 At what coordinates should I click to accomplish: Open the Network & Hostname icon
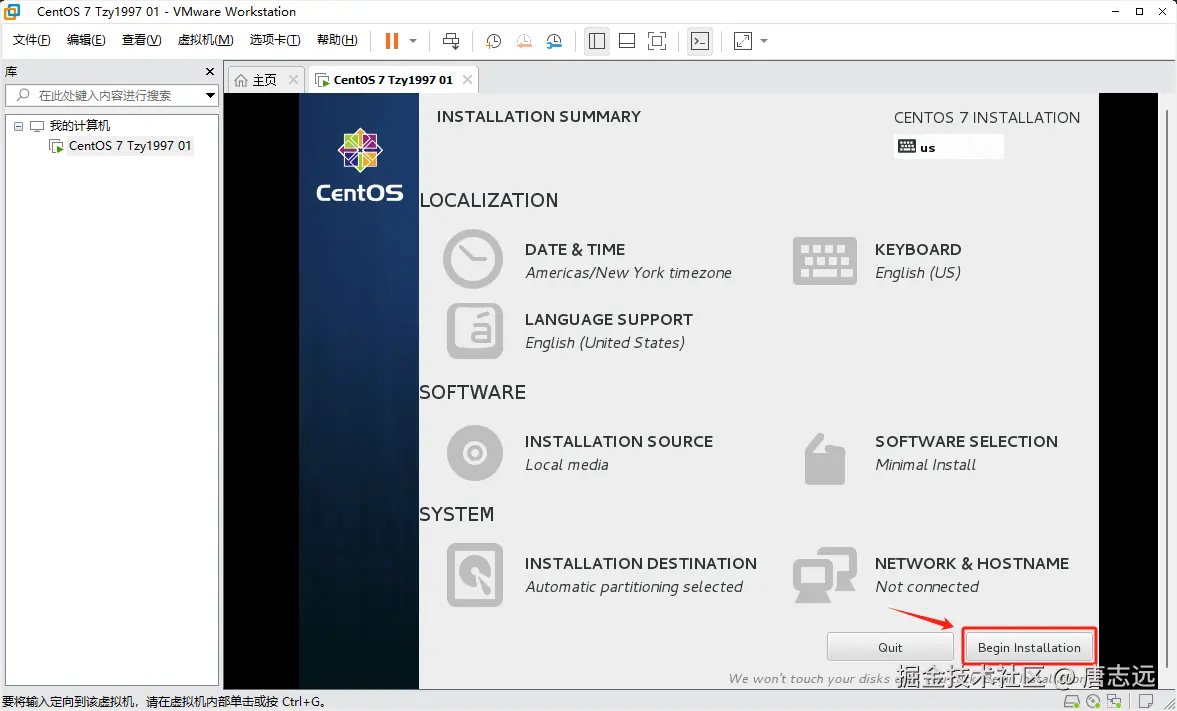click(x=825, y=575)
